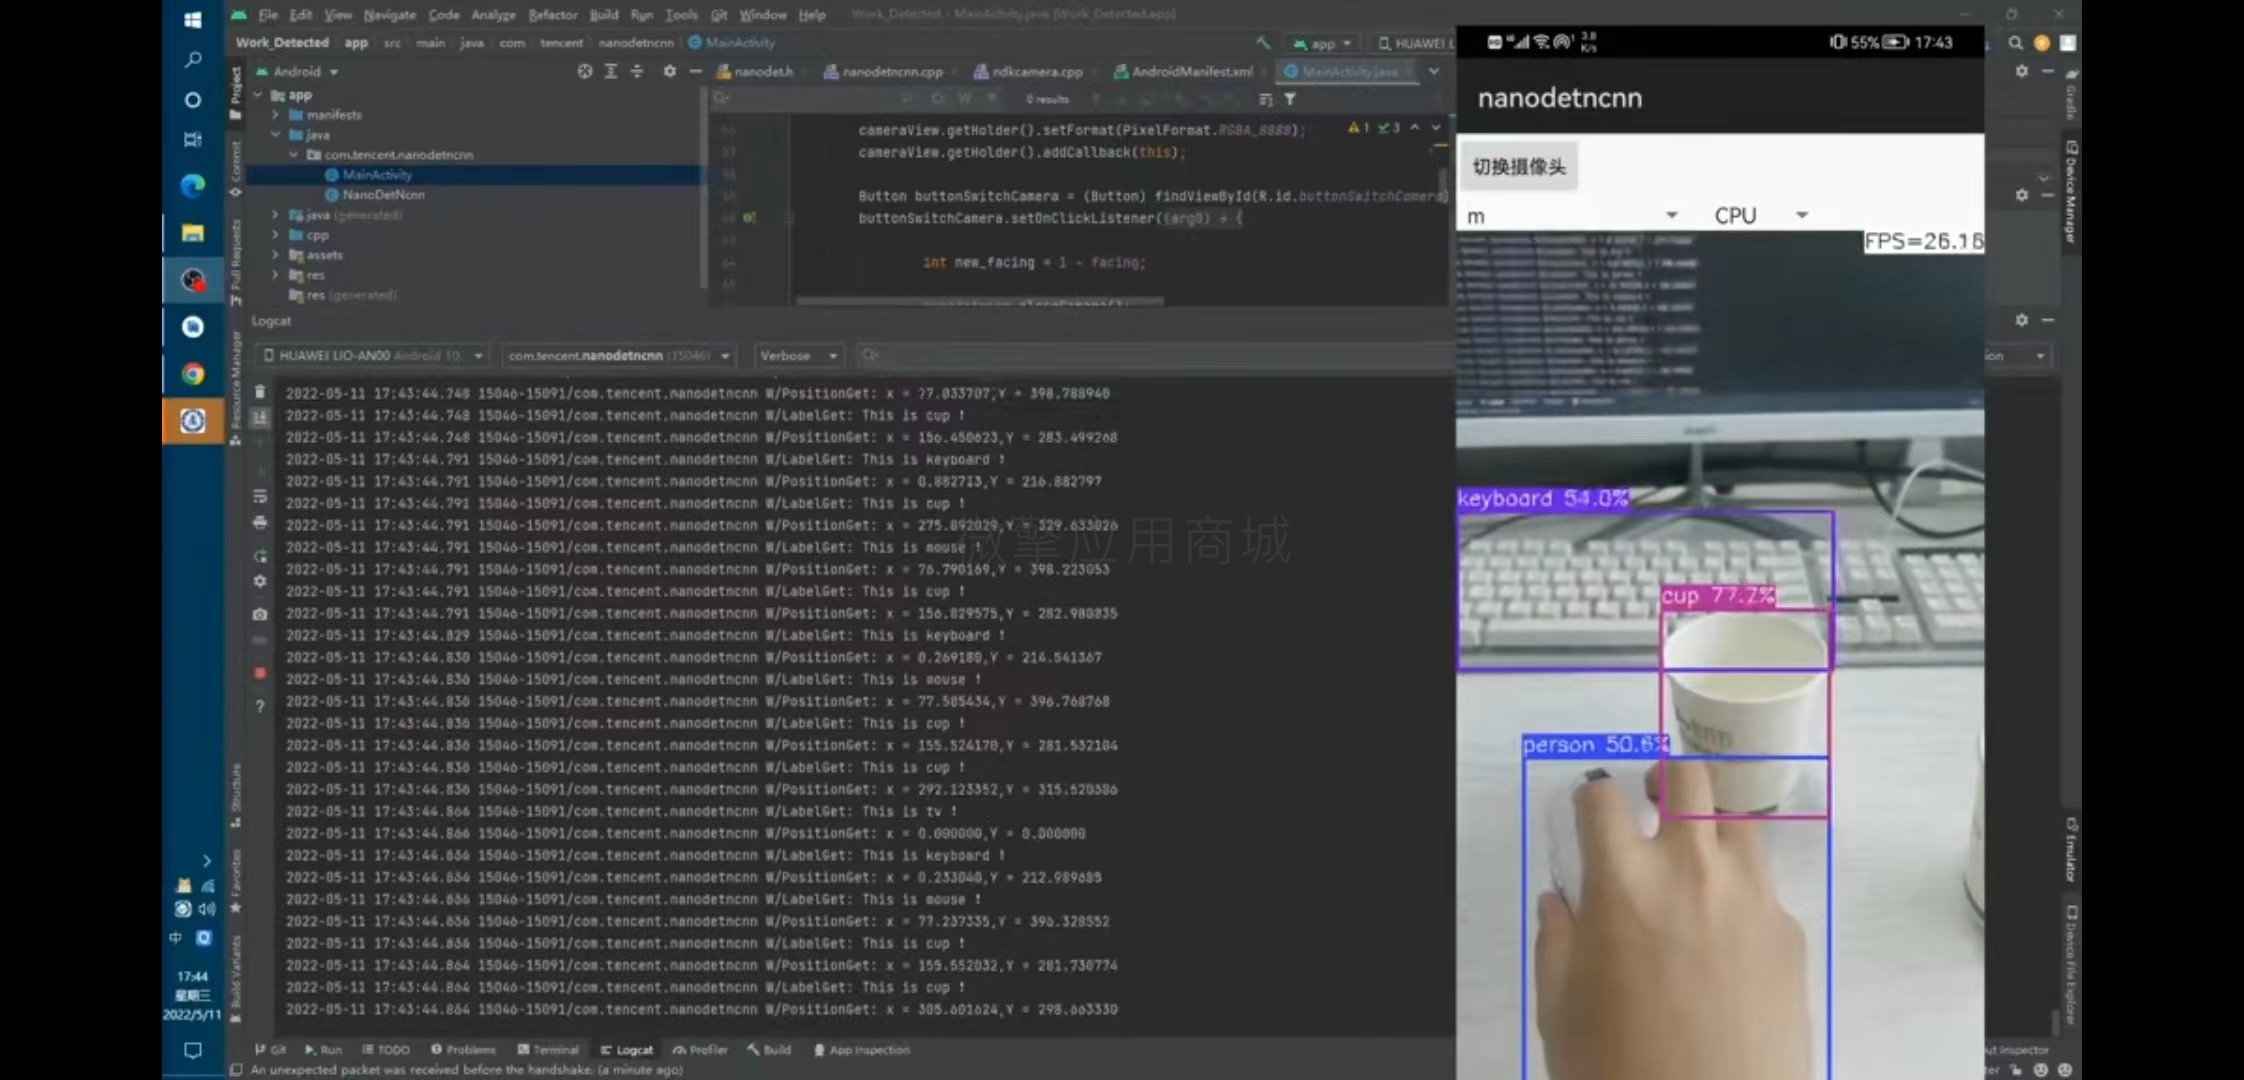Open the Android project view dropdown

298,72
